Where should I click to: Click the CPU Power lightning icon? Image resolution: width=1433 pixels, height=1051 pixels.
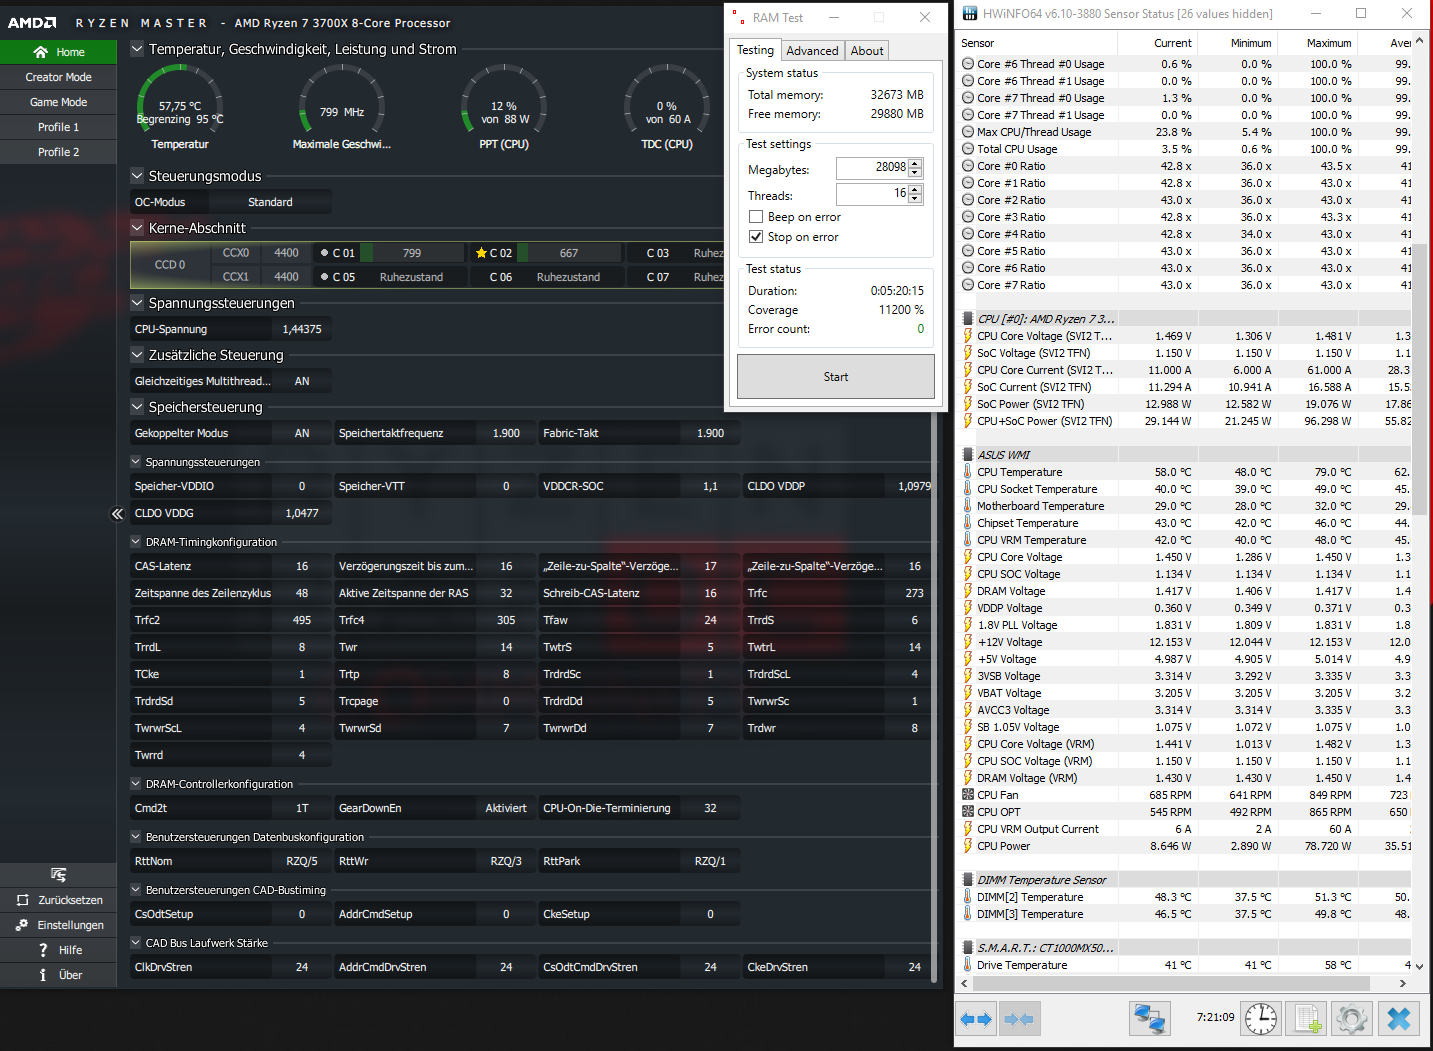pos(968,846)
